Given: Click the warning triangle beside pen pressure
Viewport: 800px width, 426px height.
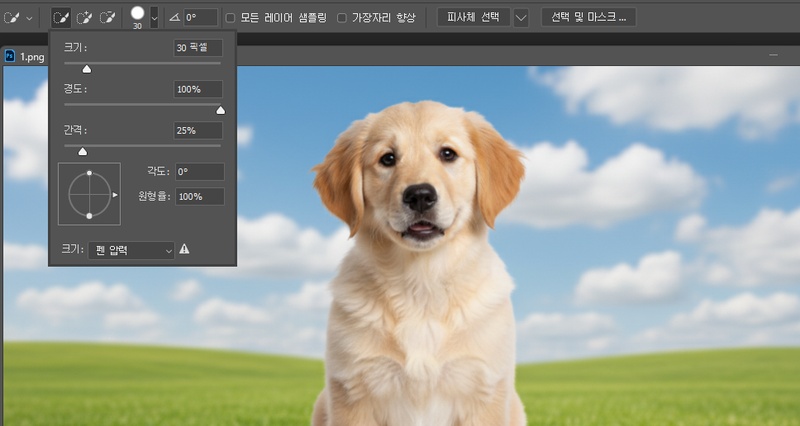Looking at the screenshot, I should [185, 250].
